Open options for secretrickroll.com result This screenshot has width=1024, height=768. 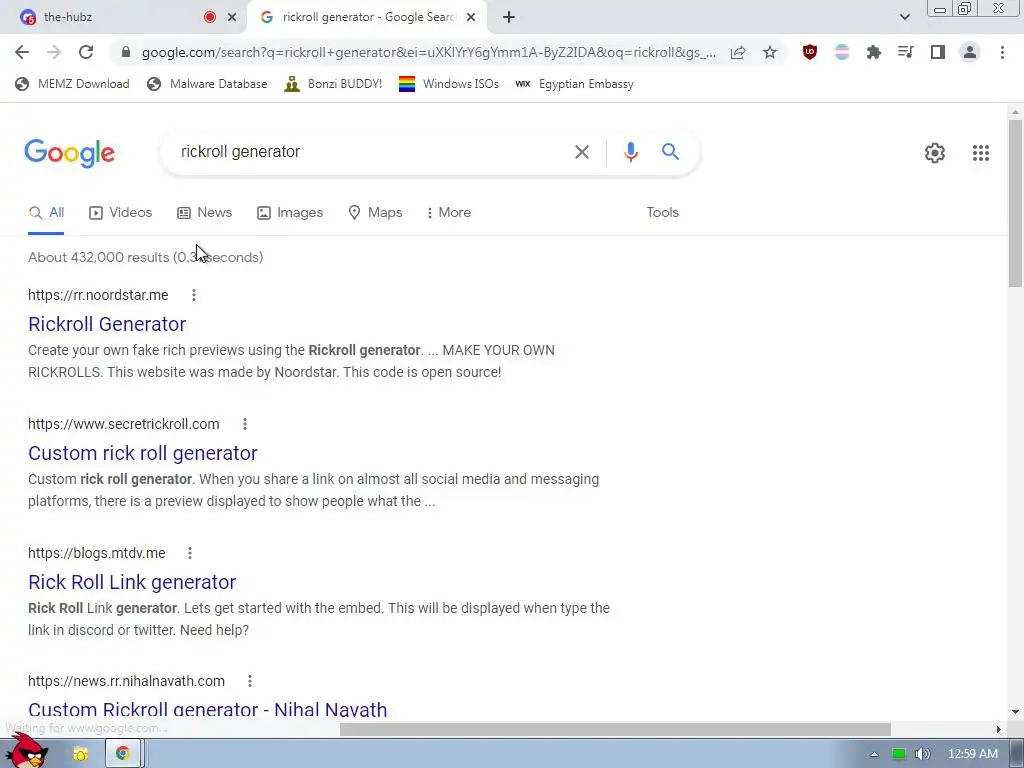245,424
